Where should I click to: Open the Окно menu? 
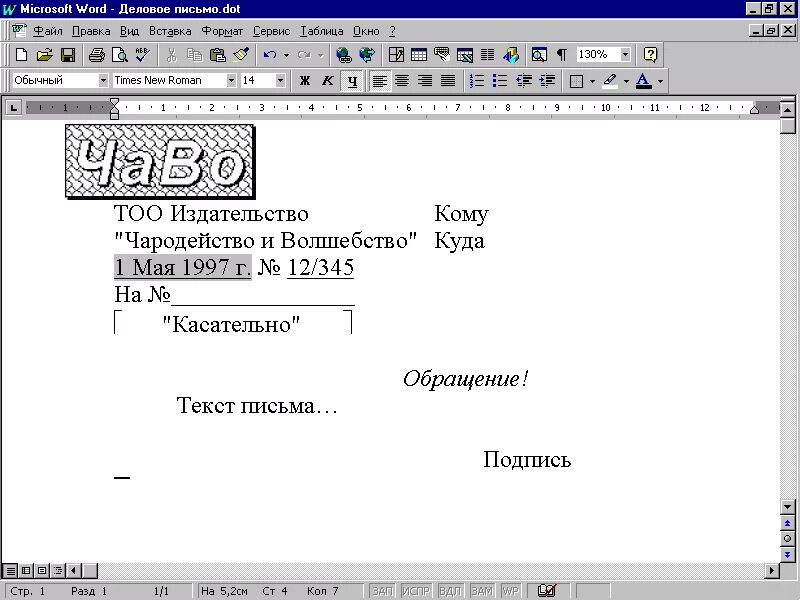pyautogui.click(x=366, y=31)
